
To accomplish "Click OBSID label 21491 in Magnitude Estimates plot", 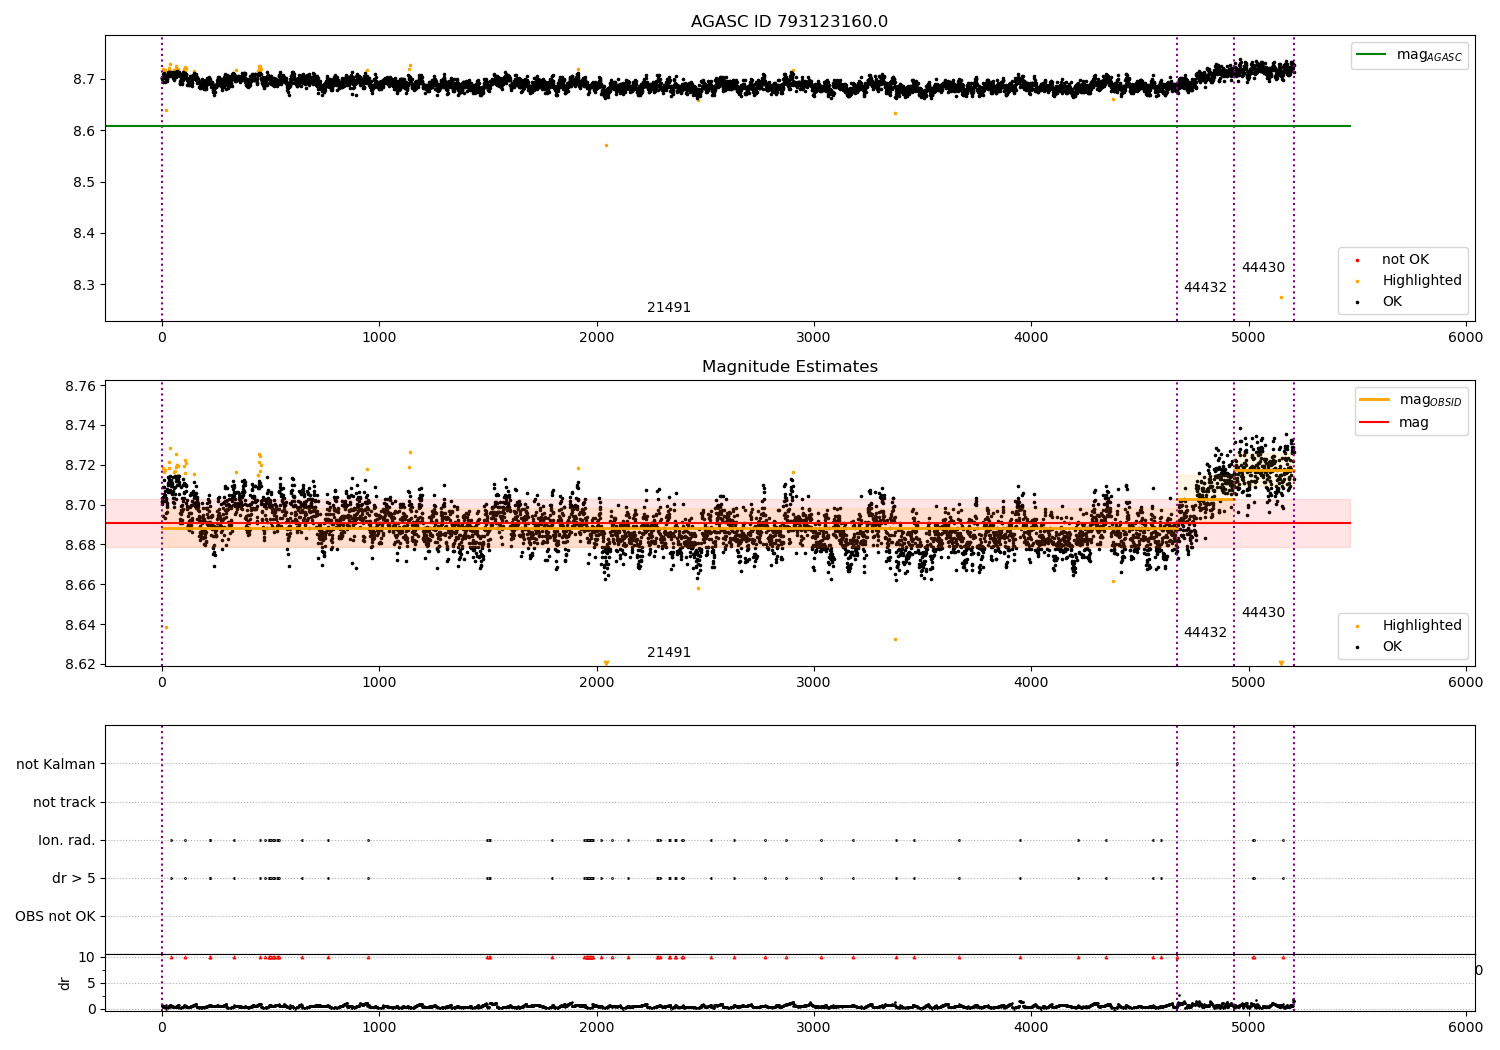I will [669, 653].
